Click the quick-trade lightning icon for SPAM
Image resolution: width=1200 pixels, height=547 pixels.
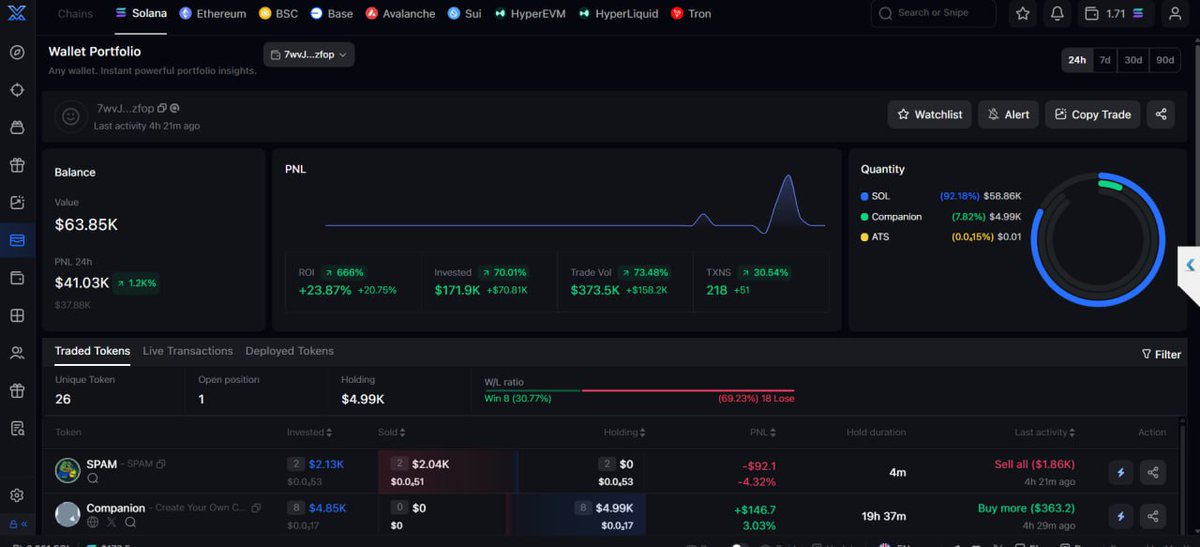[1121, 472]
